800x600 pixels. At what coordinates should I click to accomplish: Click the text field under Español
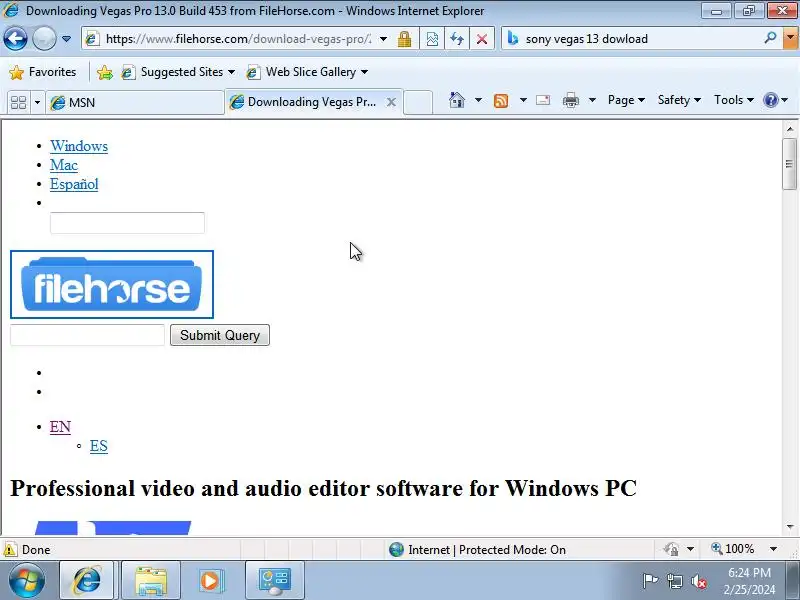tap(127, 223)
